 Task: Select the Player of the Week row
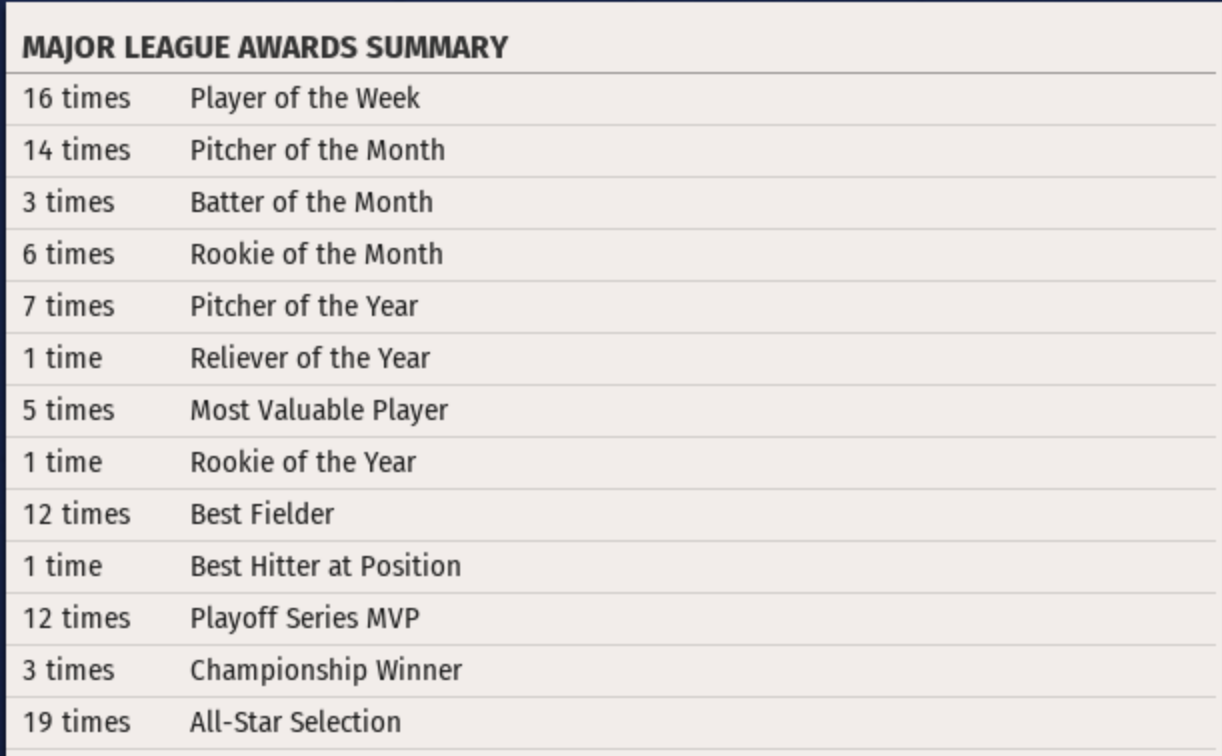click(305, 98)
